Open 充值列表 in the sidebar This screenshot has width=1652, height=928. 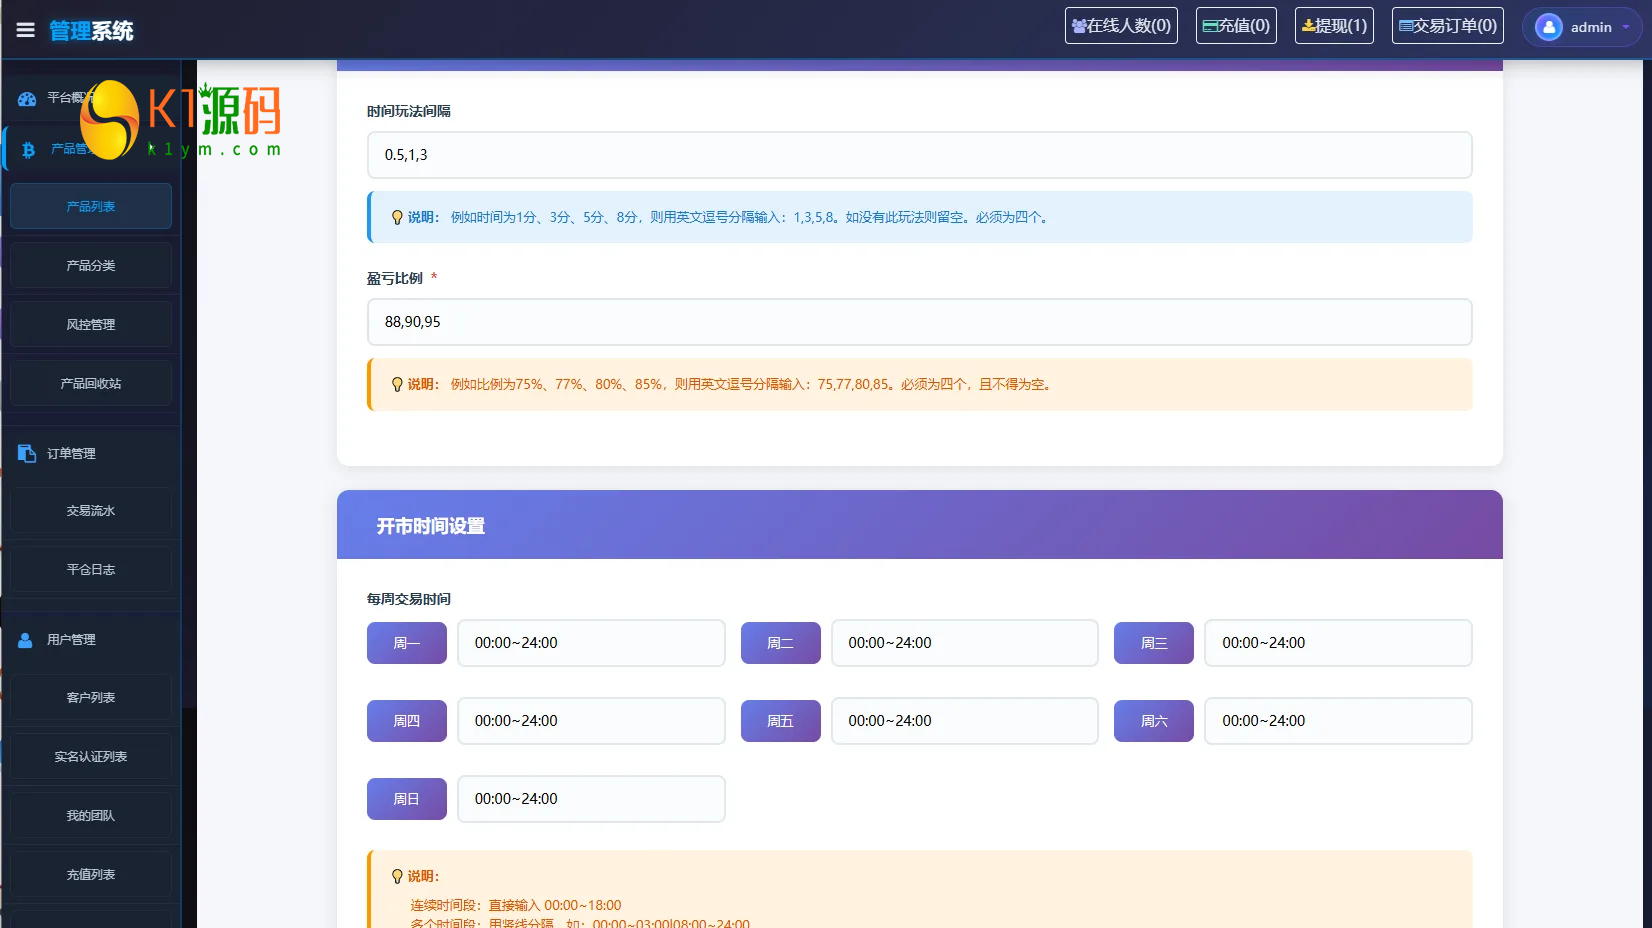pyautogui.click(x=91, y=874)
